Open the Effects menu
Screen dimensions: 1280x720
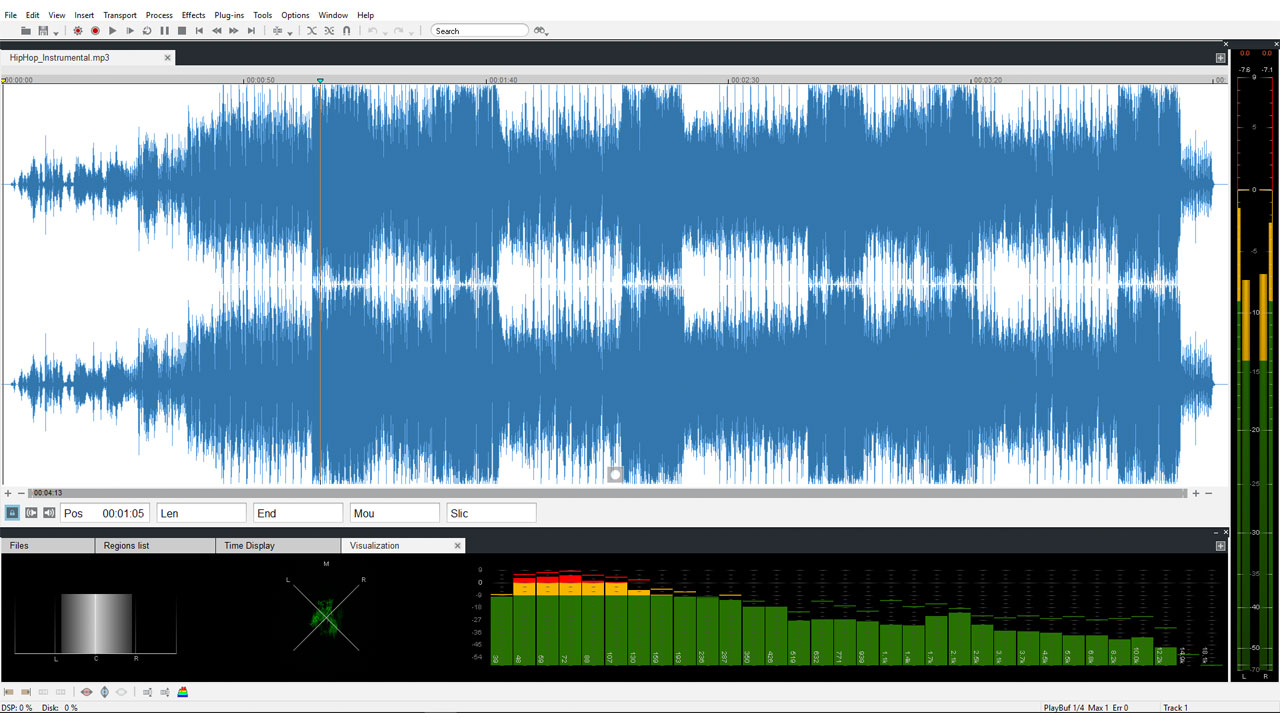[193, 14]
